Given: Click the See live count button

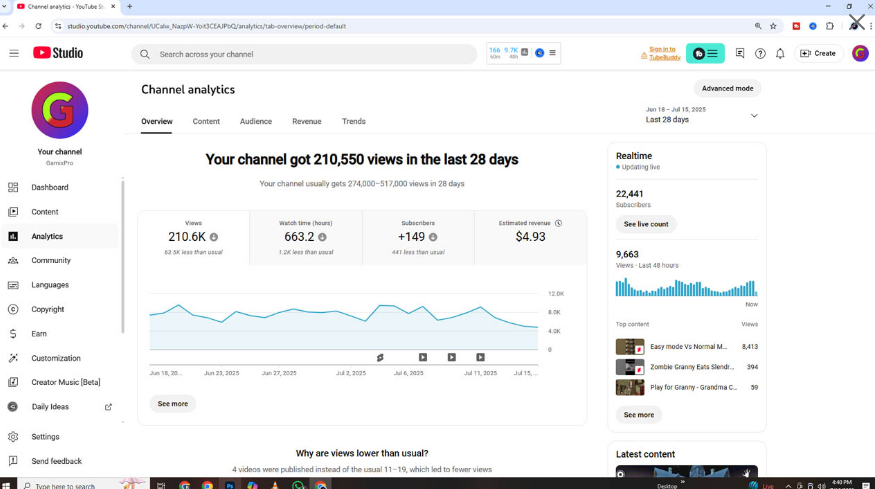Looking at the screenshot, I should (x=645, y=224).
